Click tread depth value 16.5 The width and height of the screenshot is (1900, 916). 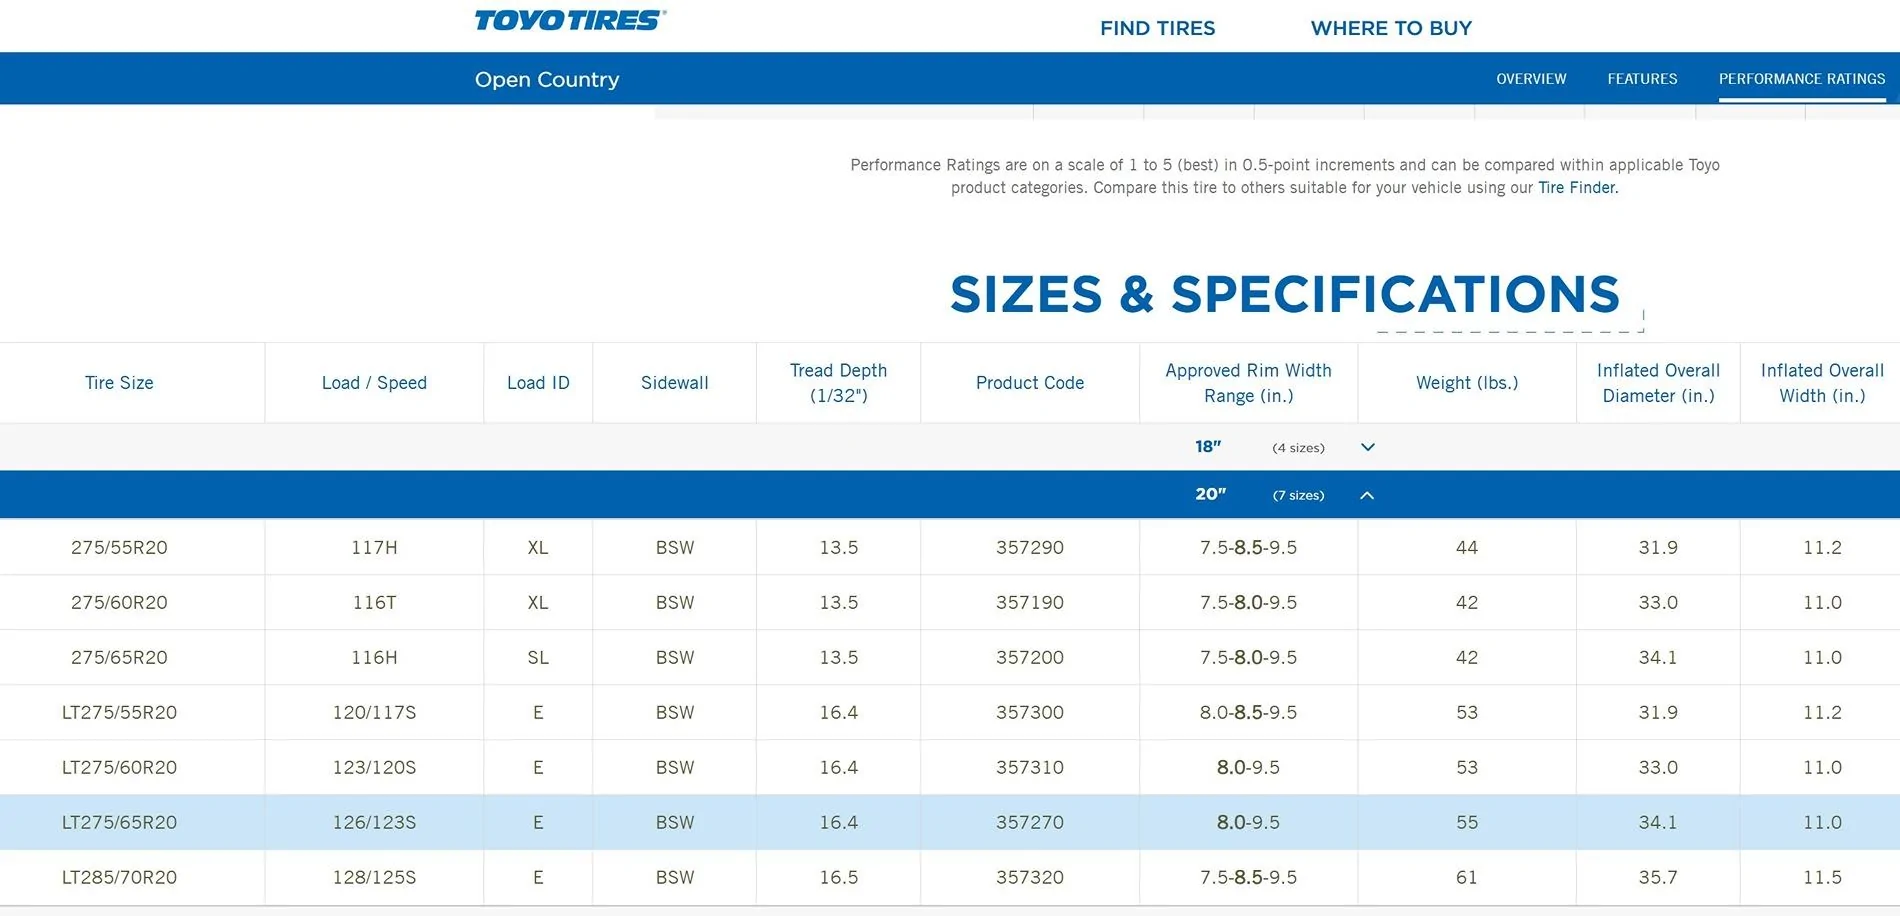(x=838, y=877)
